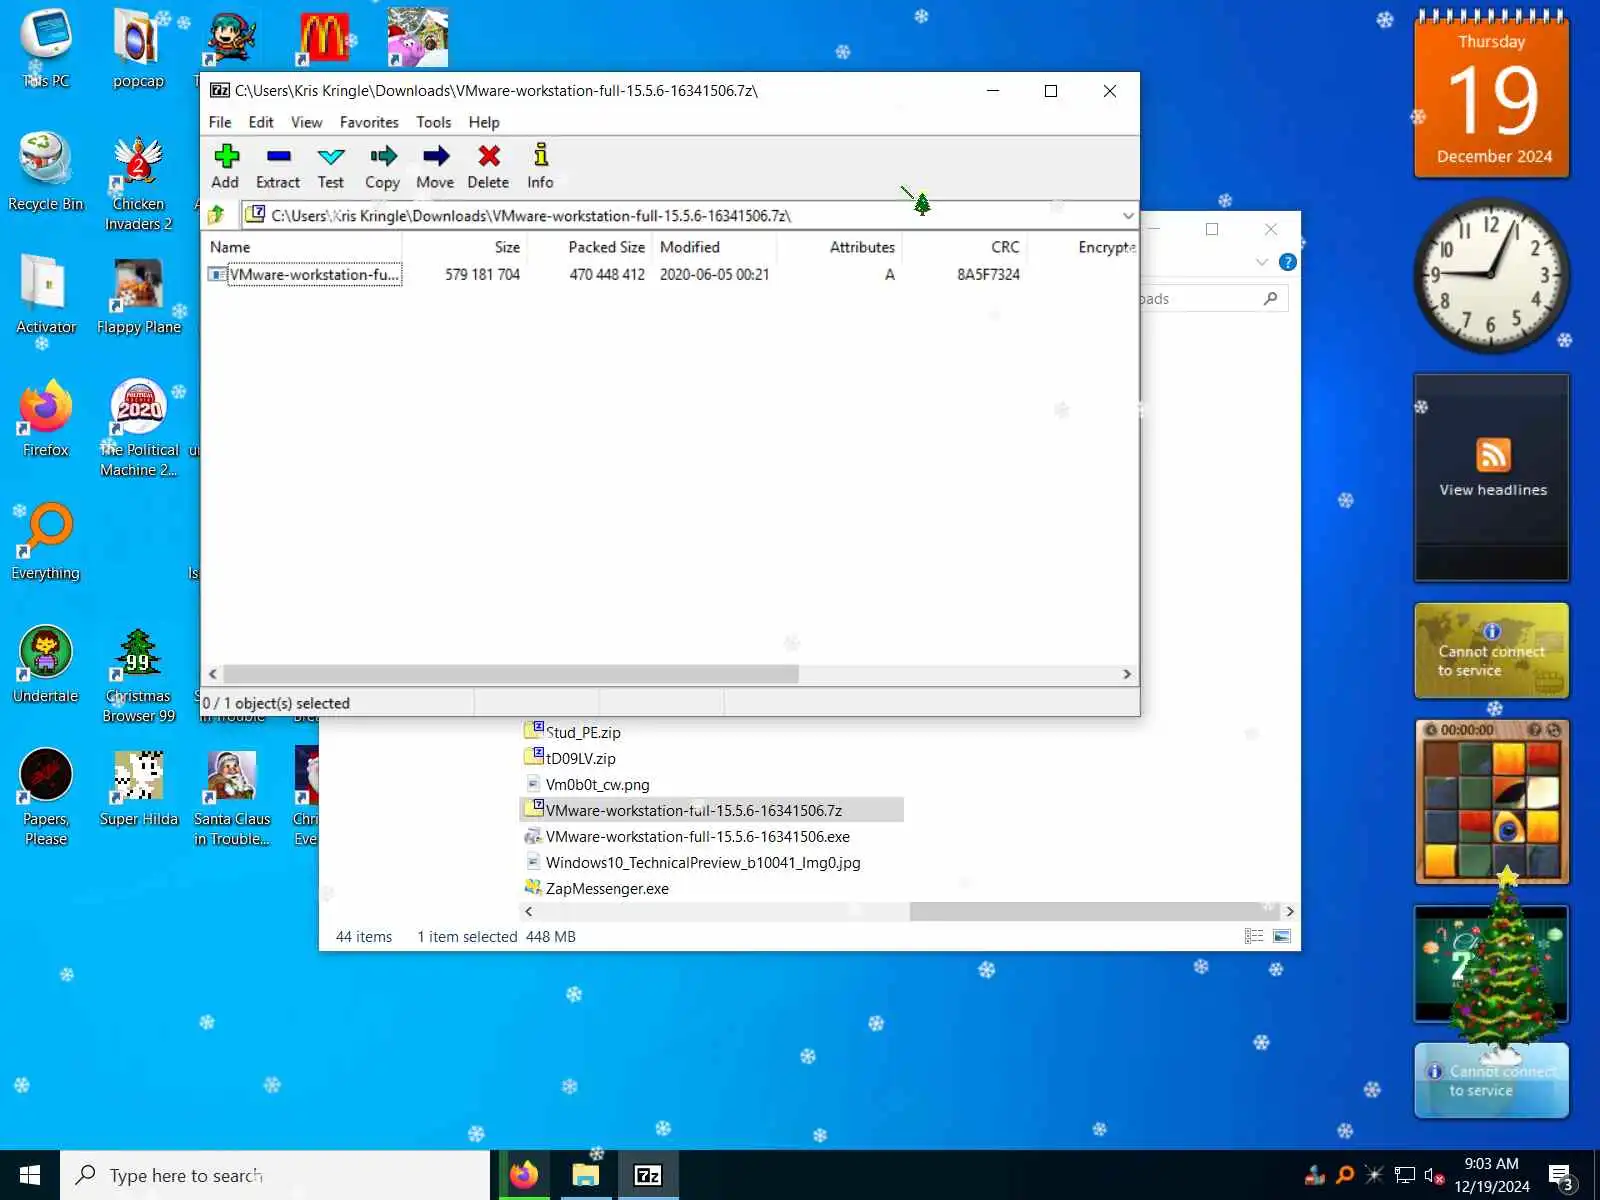Select the popcap desktop icon
This screenshot has width=1600, height=1200.
click(138, 49)
